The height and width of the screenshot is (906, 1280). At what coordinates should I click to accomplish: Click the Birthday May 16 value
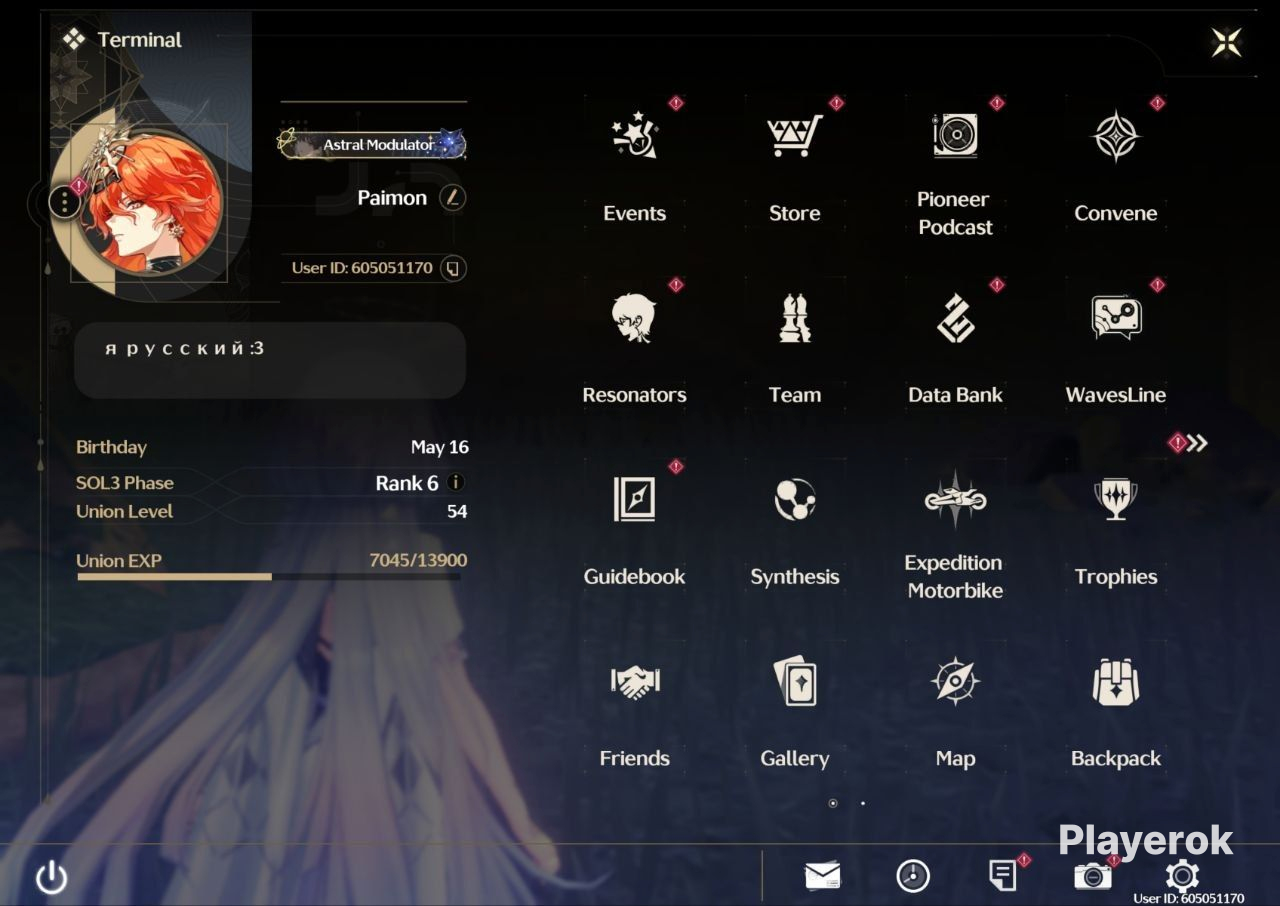[440, 447]
